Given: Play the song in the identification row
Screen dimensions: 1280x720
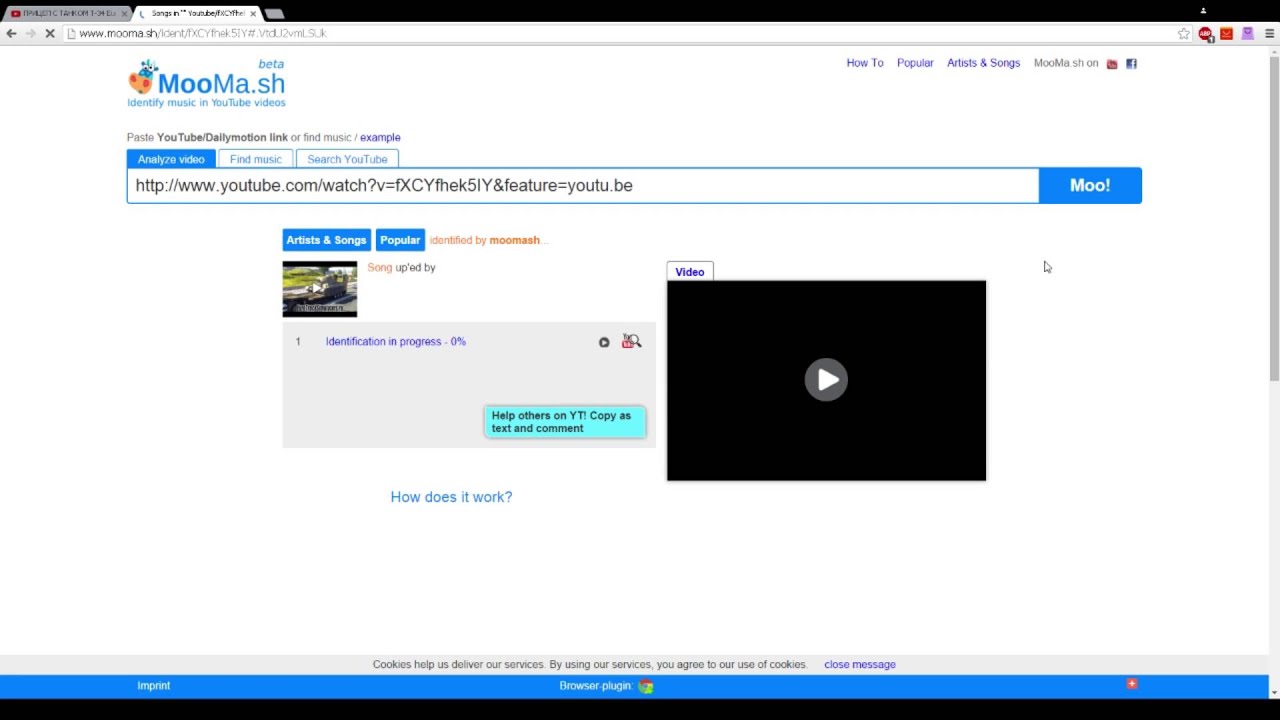Looking at the screenshot, I should tap(604, 342).
